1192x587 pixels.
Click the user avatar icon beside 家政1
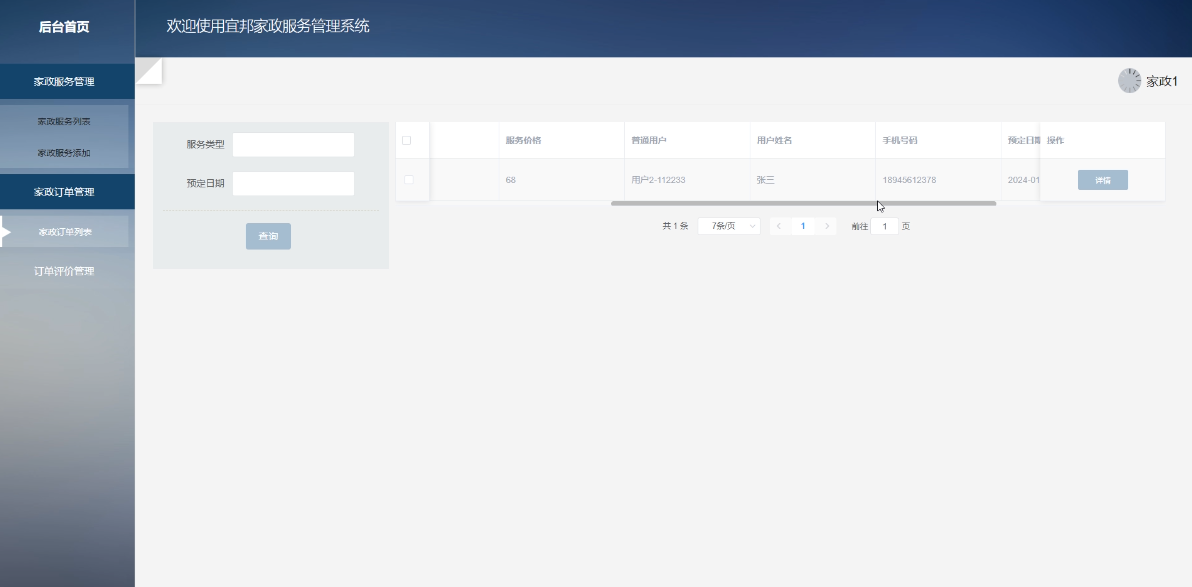pos(1130,81)
